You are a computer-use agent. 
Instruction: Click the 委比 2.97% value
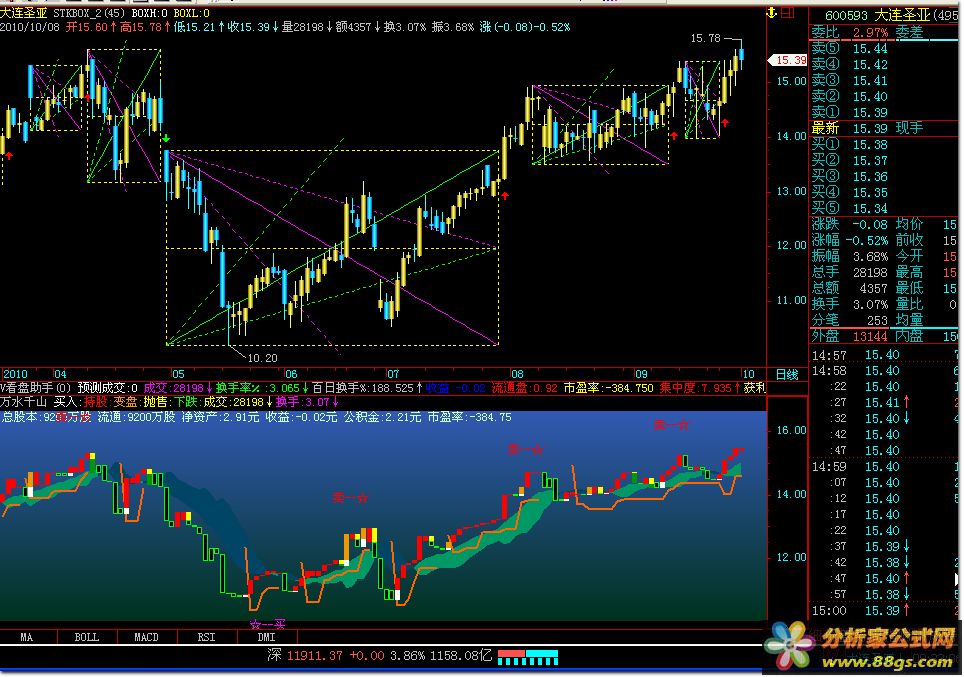[x=870, y=32]
